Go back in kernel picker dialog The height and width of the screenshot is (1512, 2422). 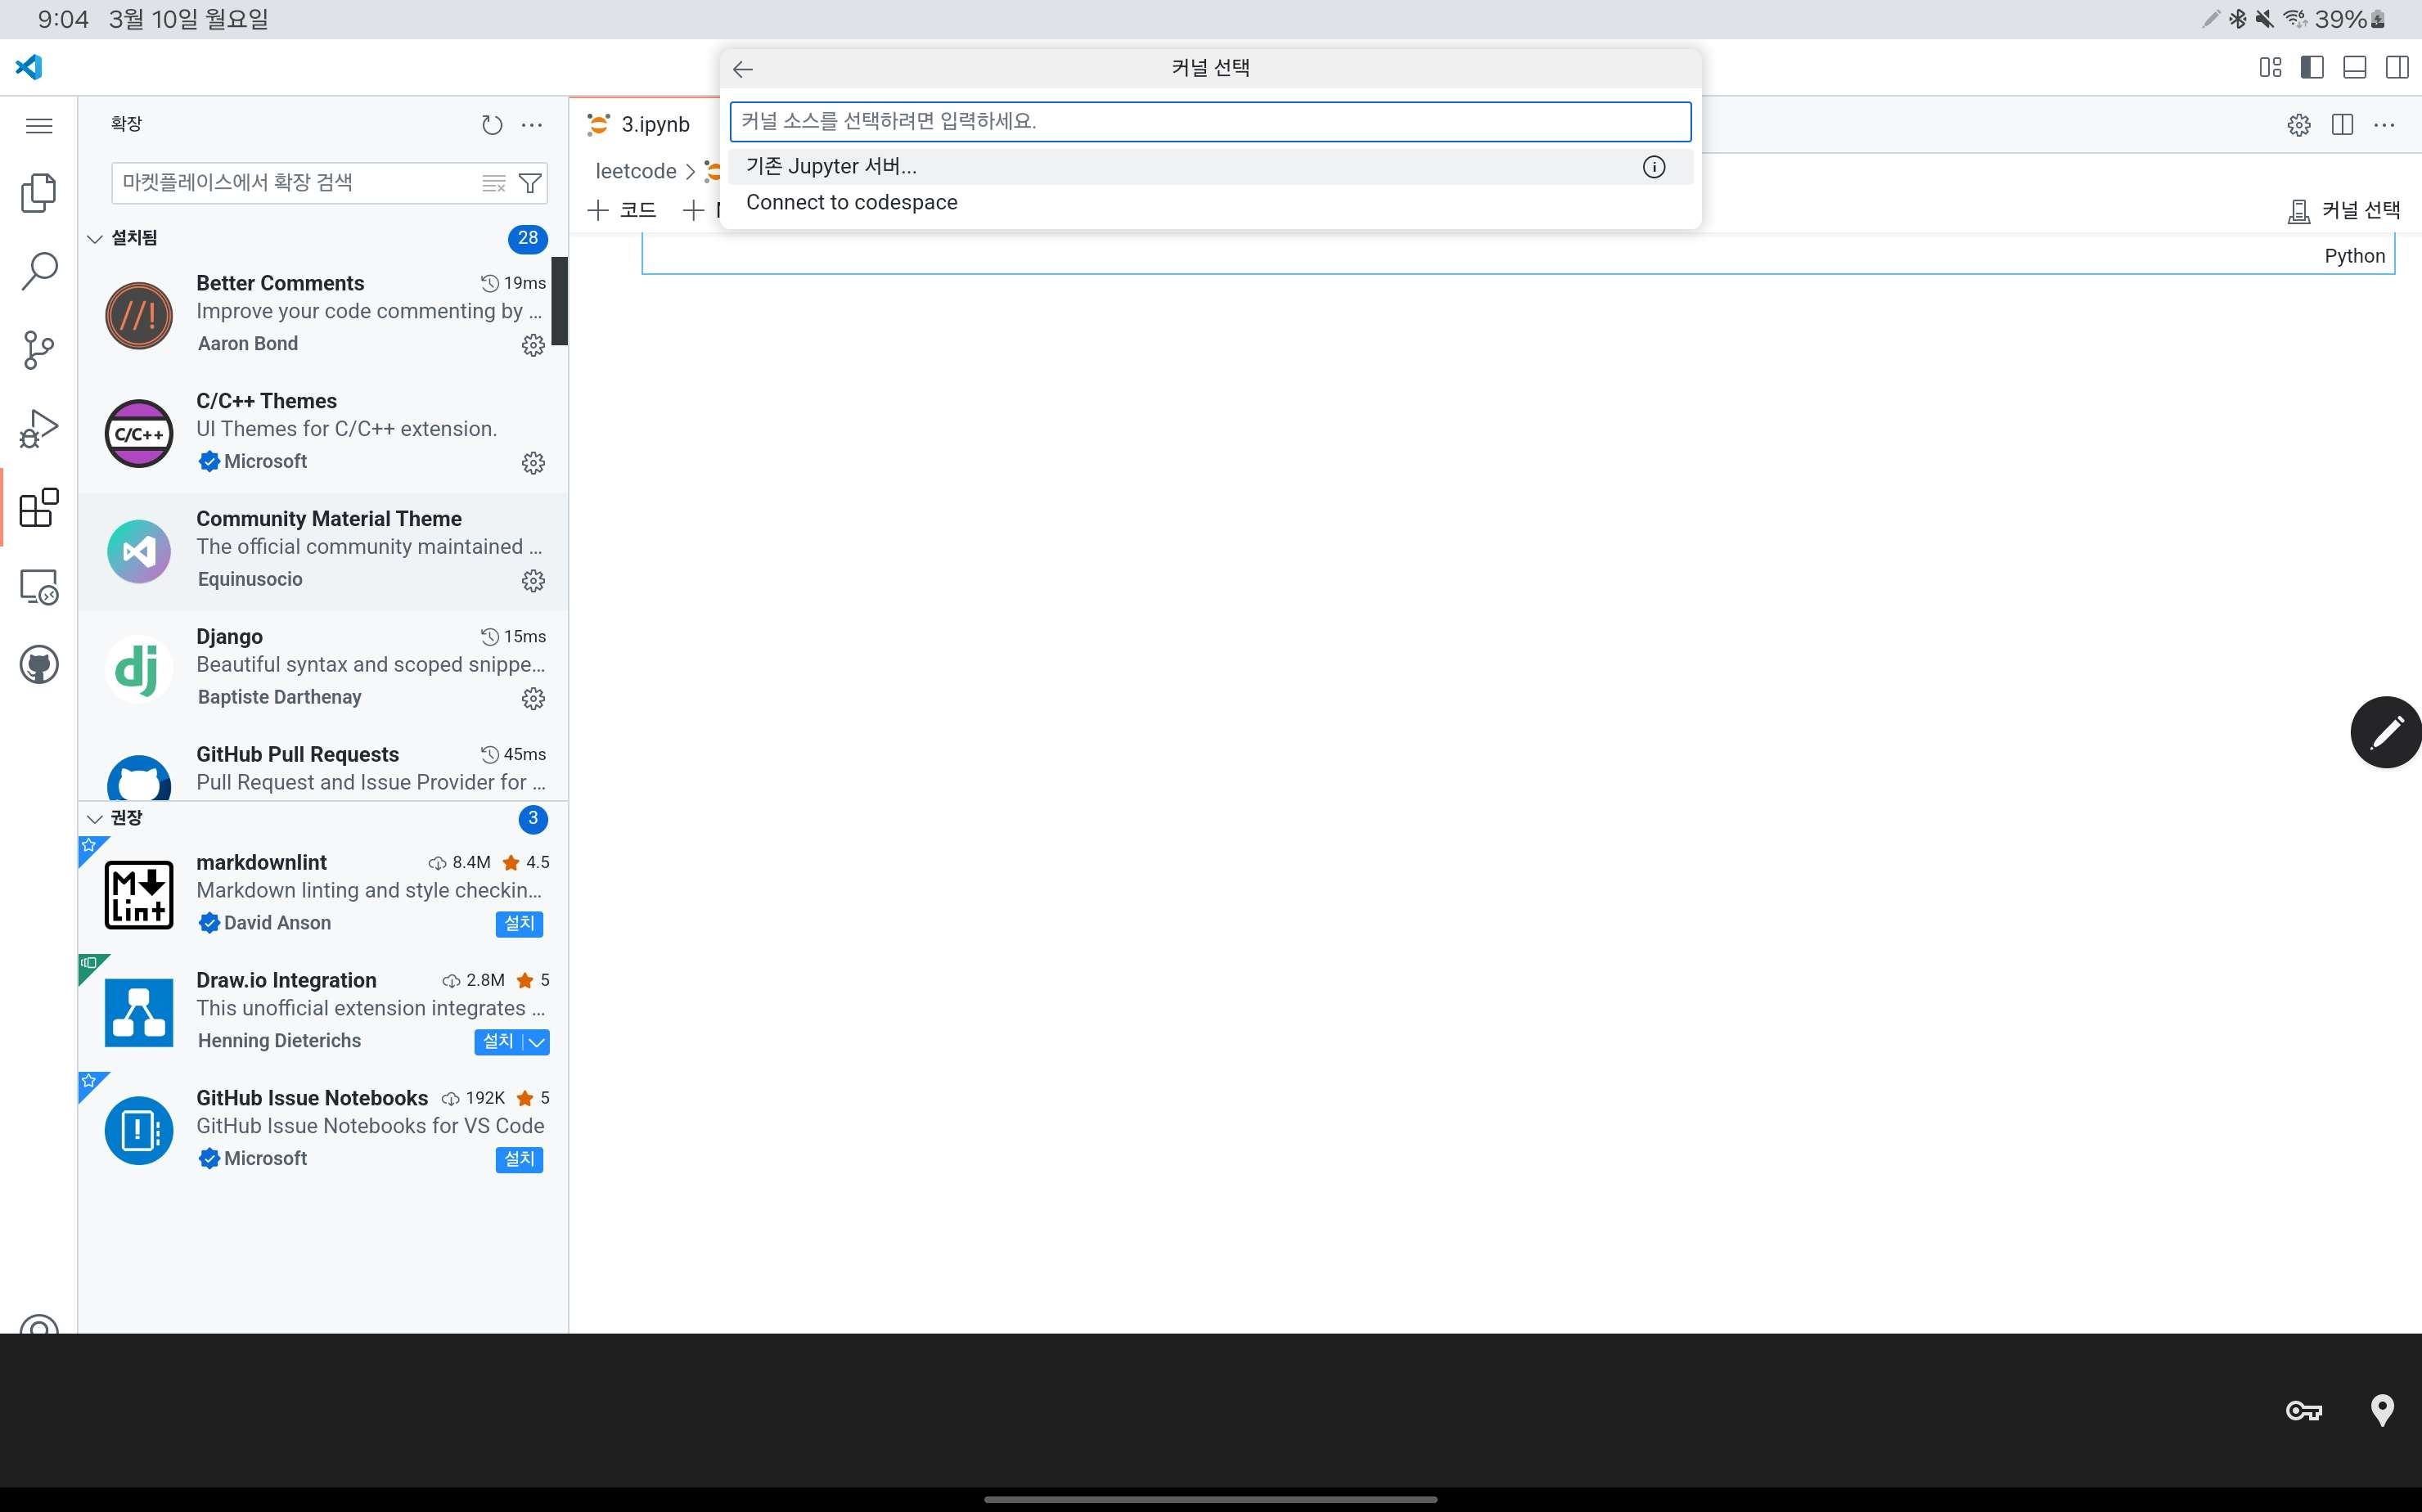pos(742,69)
